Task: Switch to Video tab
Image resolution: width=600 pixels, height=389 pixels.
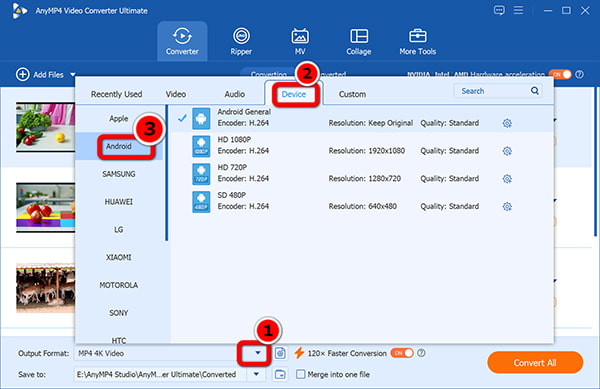Action: 176,94
